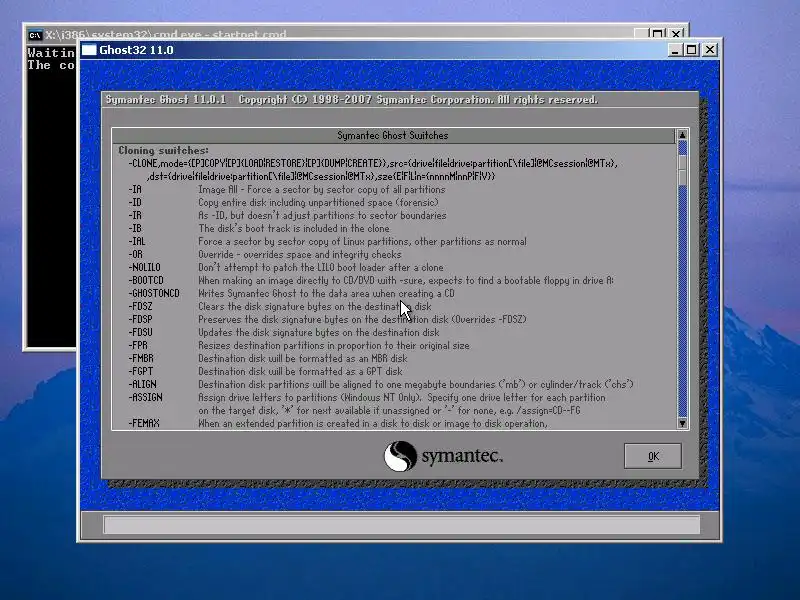Select the -ALIGN switch row
The width and height of the screenshot is (800, 600).
point(381,385)
